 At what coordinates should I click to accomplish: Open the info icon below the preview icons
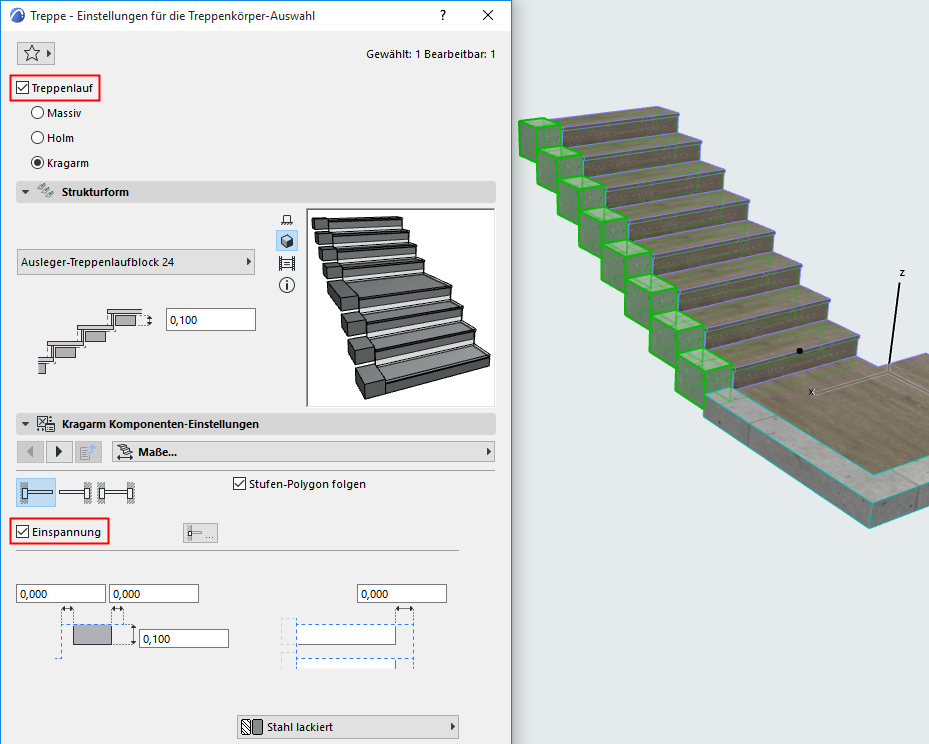click(288, 285)
